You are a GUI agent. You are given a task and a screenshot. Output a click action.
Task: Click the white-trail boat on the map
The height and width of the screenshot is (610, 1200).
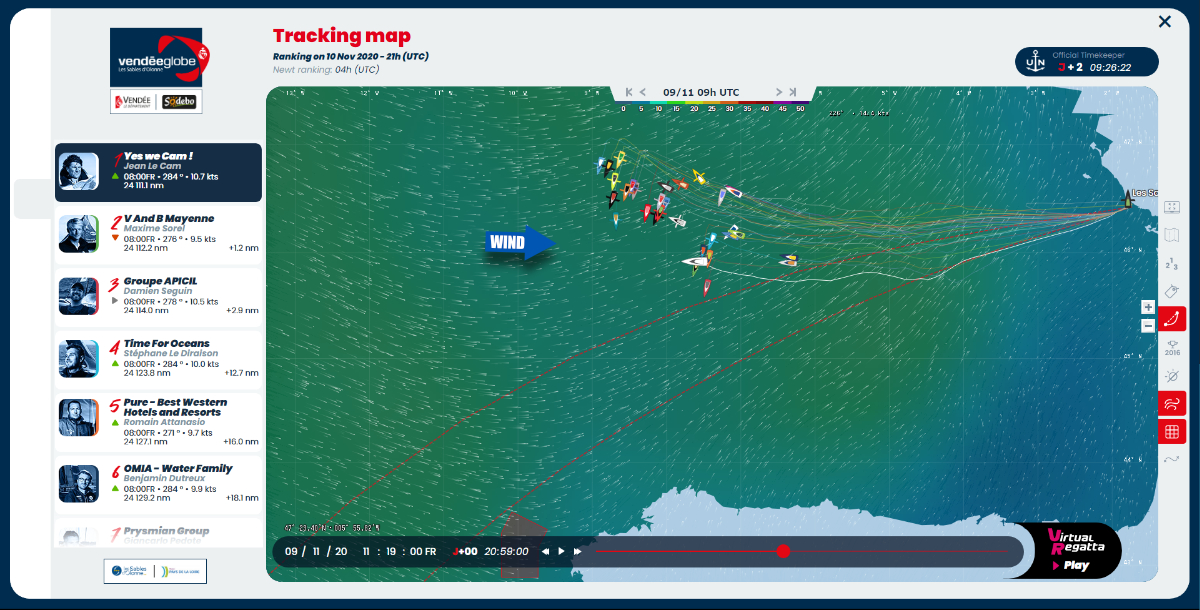pyautogui.click(x=695, y=261)
